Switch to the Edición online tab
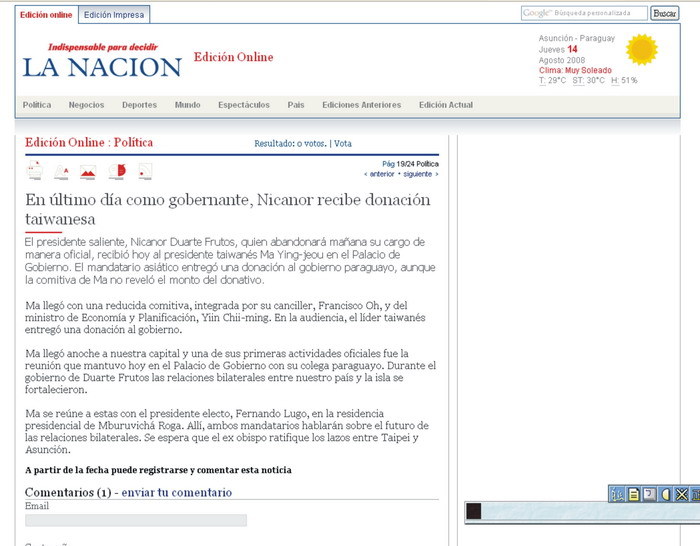 tap(46, 15)
